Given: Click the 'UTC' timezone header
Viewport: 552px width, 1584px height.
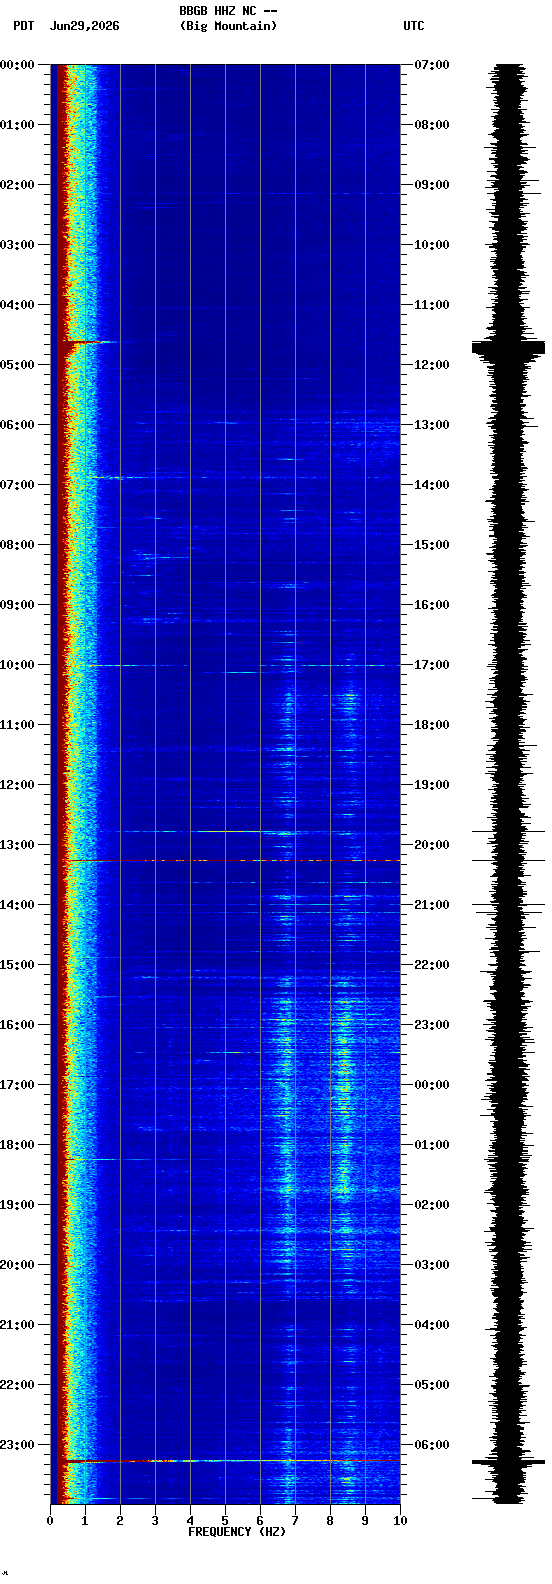Looking at the screenshot, I should [414, 26].
